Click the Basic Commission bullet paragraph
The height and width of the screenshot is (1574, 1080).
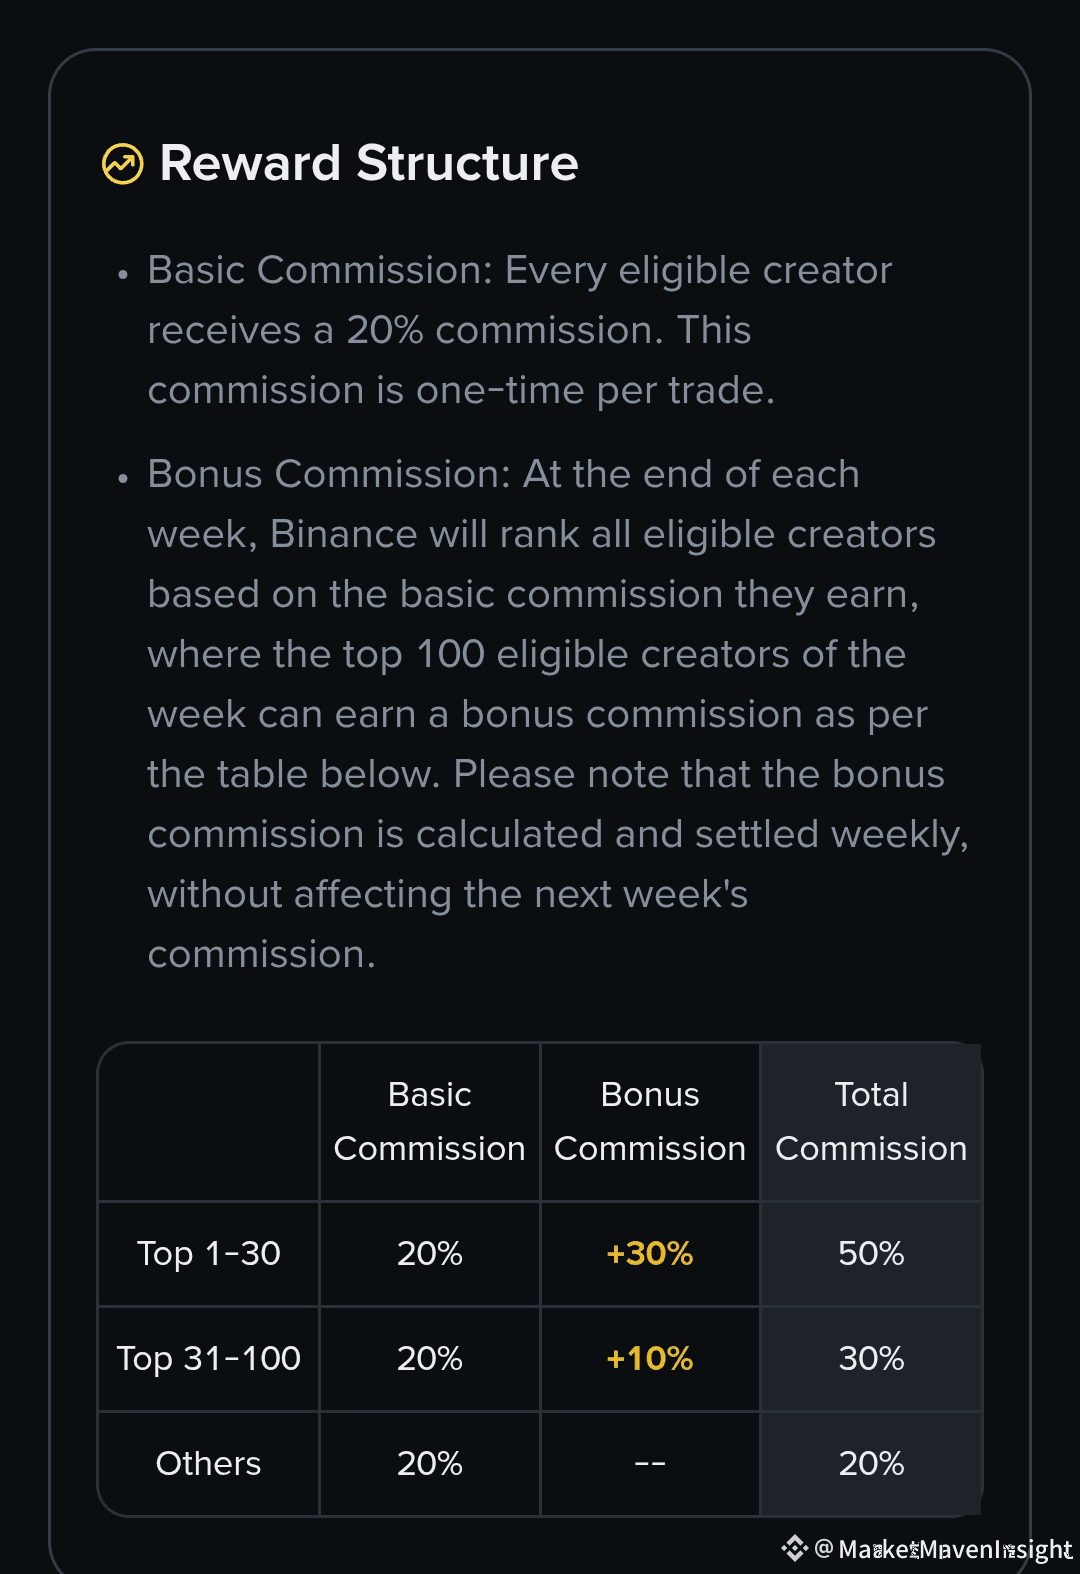520,330
